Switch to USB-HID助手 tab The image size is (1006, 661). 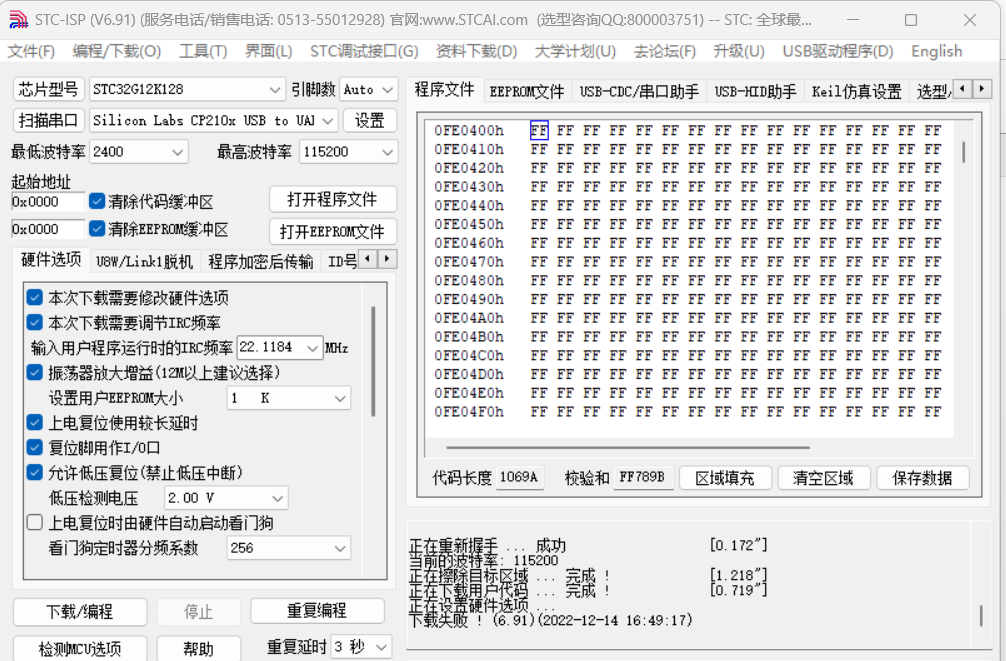[x=755, y=92]
